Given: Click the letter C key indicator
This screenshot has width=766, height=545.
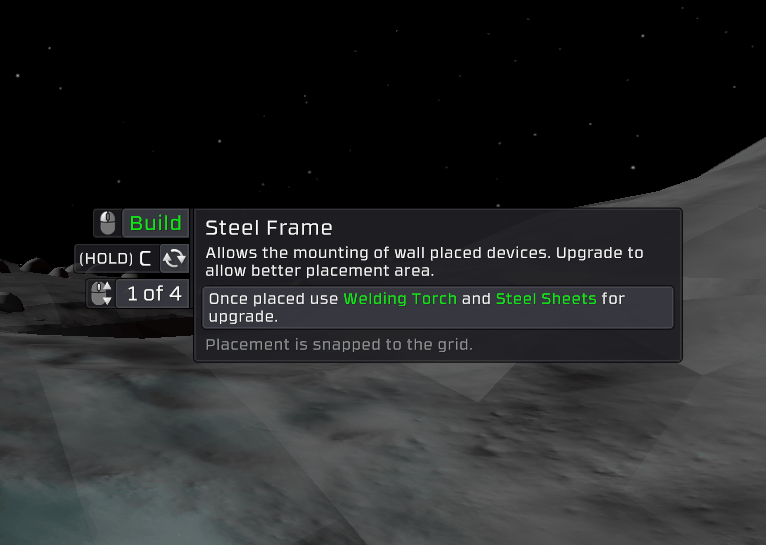Looking at the screenshot, I should tap(145, 258).
